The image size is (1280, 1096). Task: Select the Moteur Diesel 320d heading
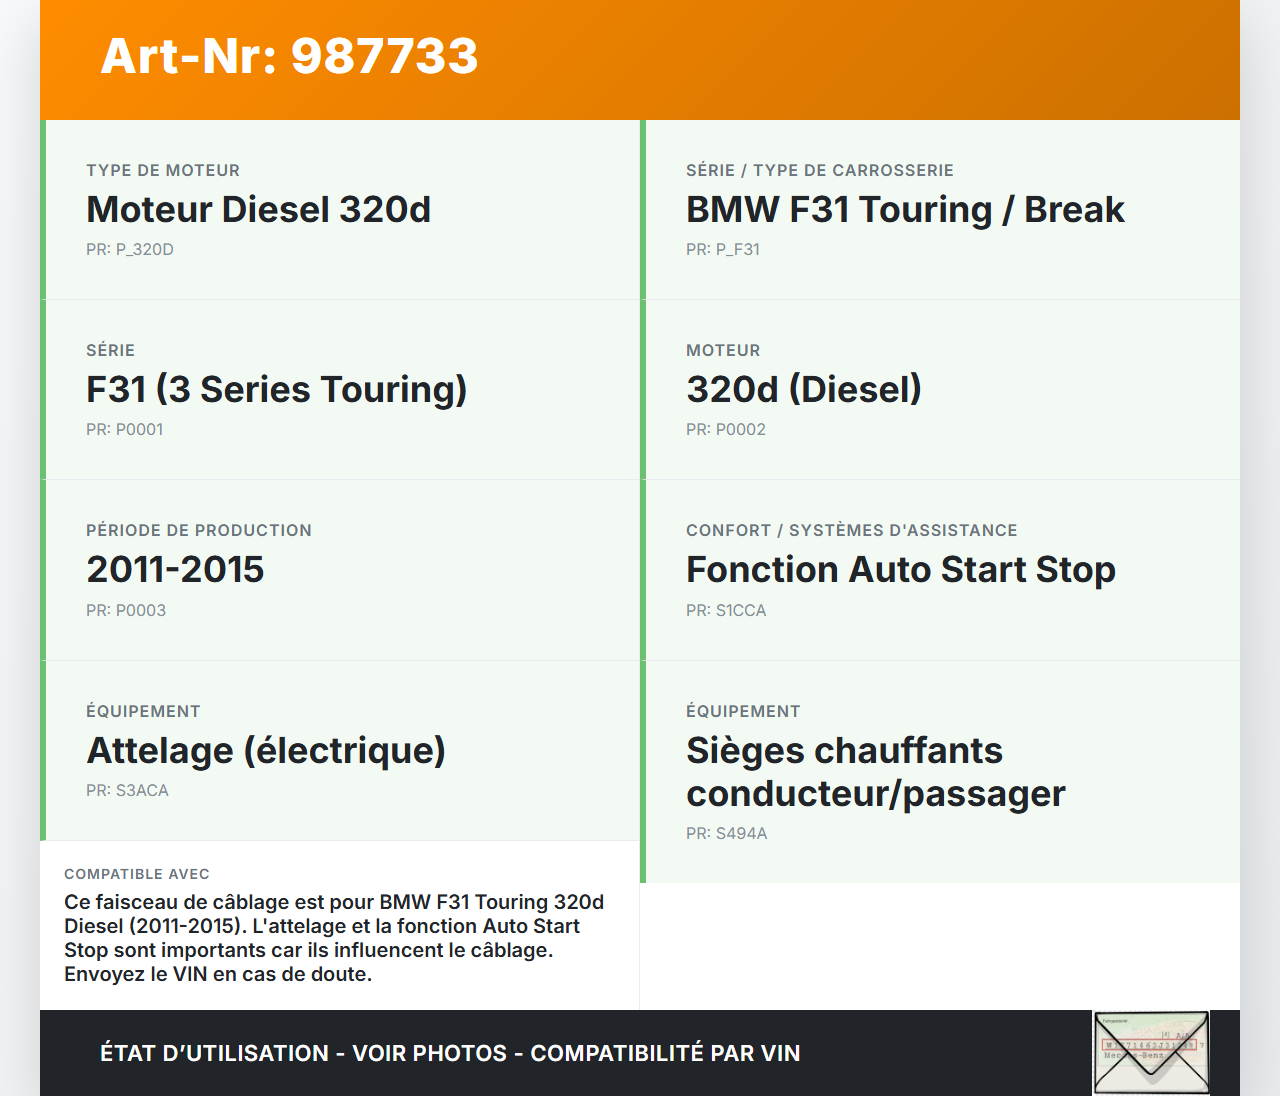[258, 210]
